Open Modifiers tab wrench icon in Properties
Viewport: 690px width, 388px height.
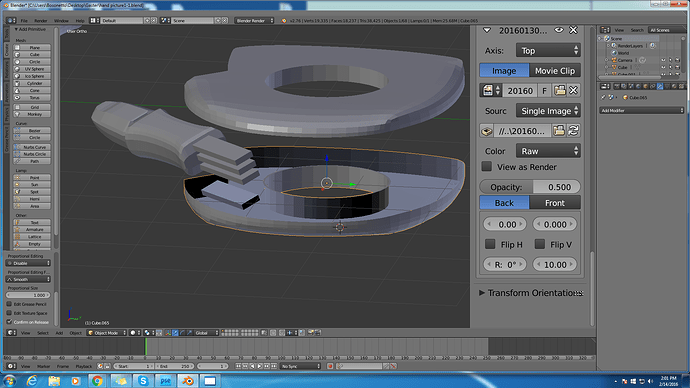click(660, 87)
